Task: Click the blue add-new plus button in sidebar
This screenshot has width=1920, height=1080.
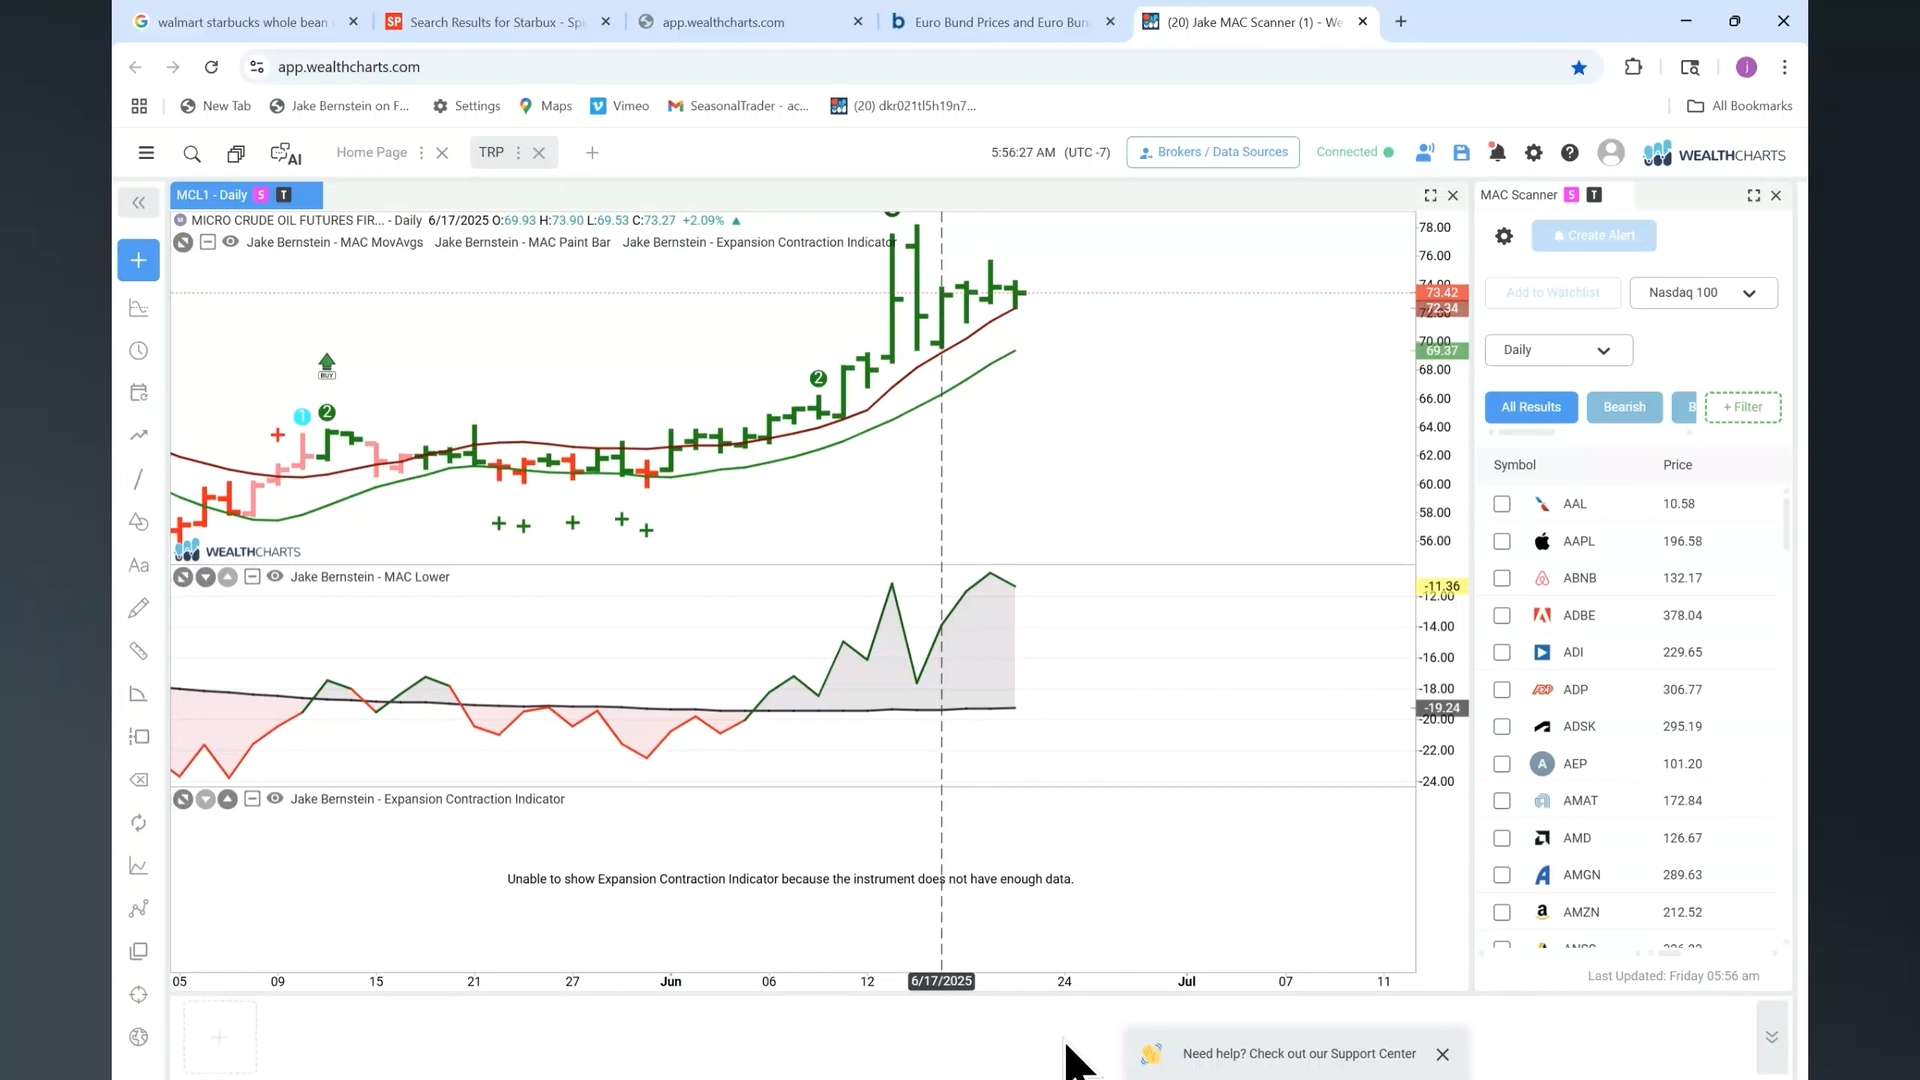Action: (x=139, y=260)
